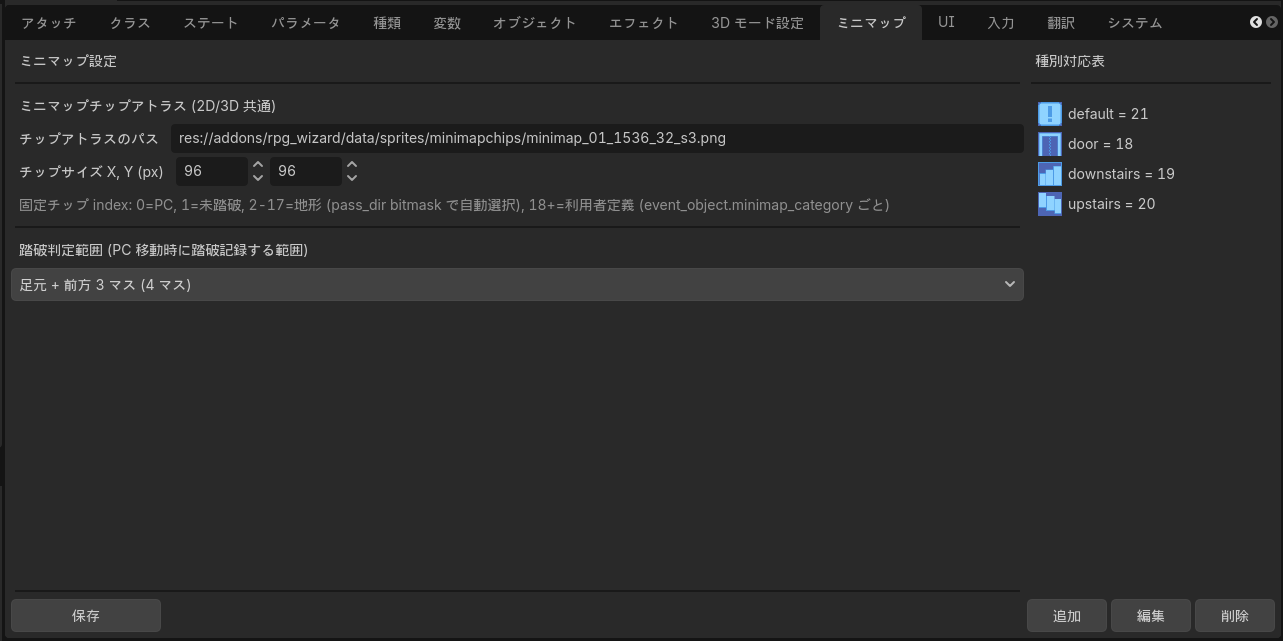
Task: Switch to the アタッチ tab
Action: click(x=48, y=23)
